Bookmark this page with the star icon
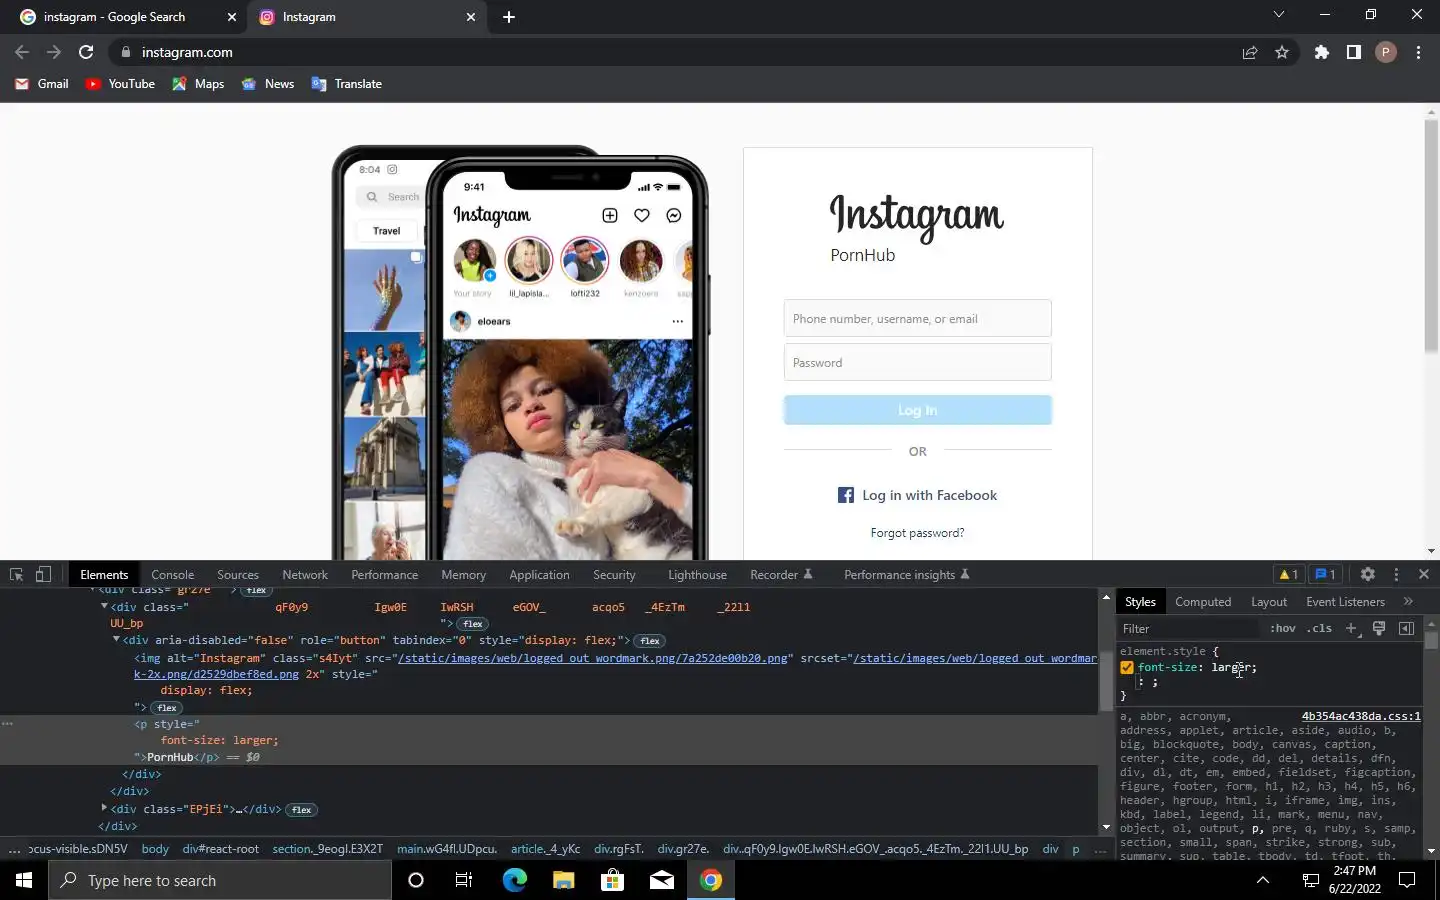The image size is (1440, 900). (1282, 52)
